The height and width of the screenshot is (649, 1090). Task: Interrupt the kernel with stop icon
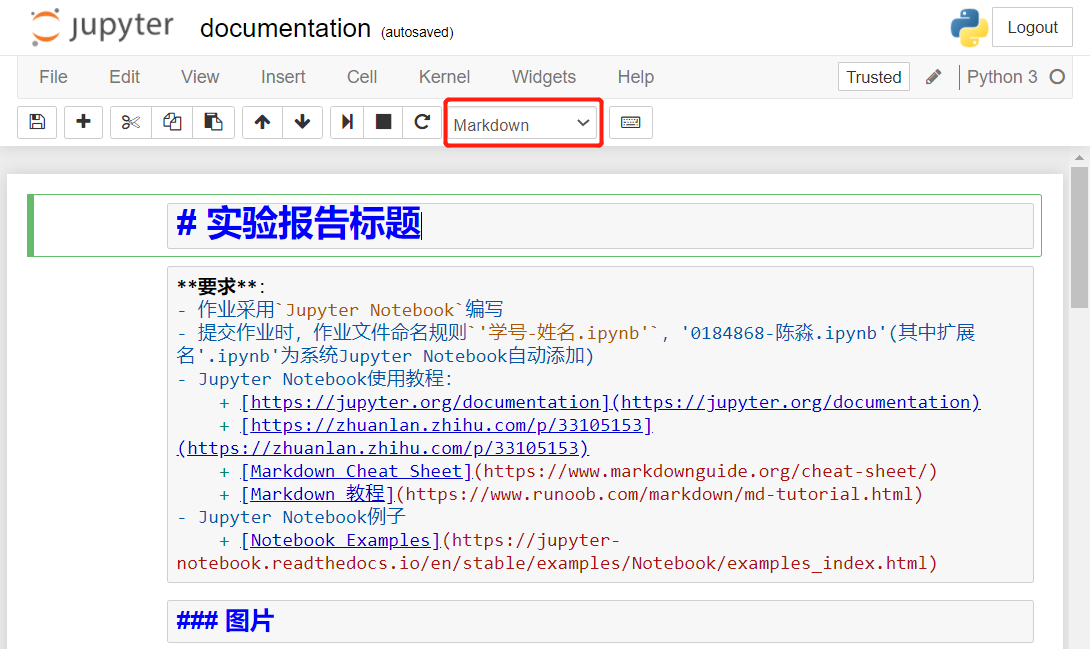point(383,122)
